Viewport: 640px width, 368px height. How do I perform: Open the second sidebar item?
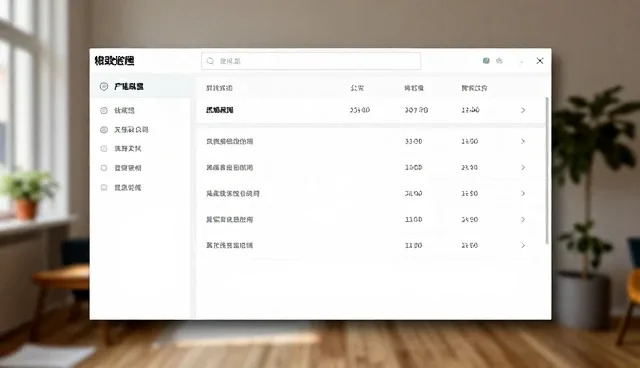(124, 110)
